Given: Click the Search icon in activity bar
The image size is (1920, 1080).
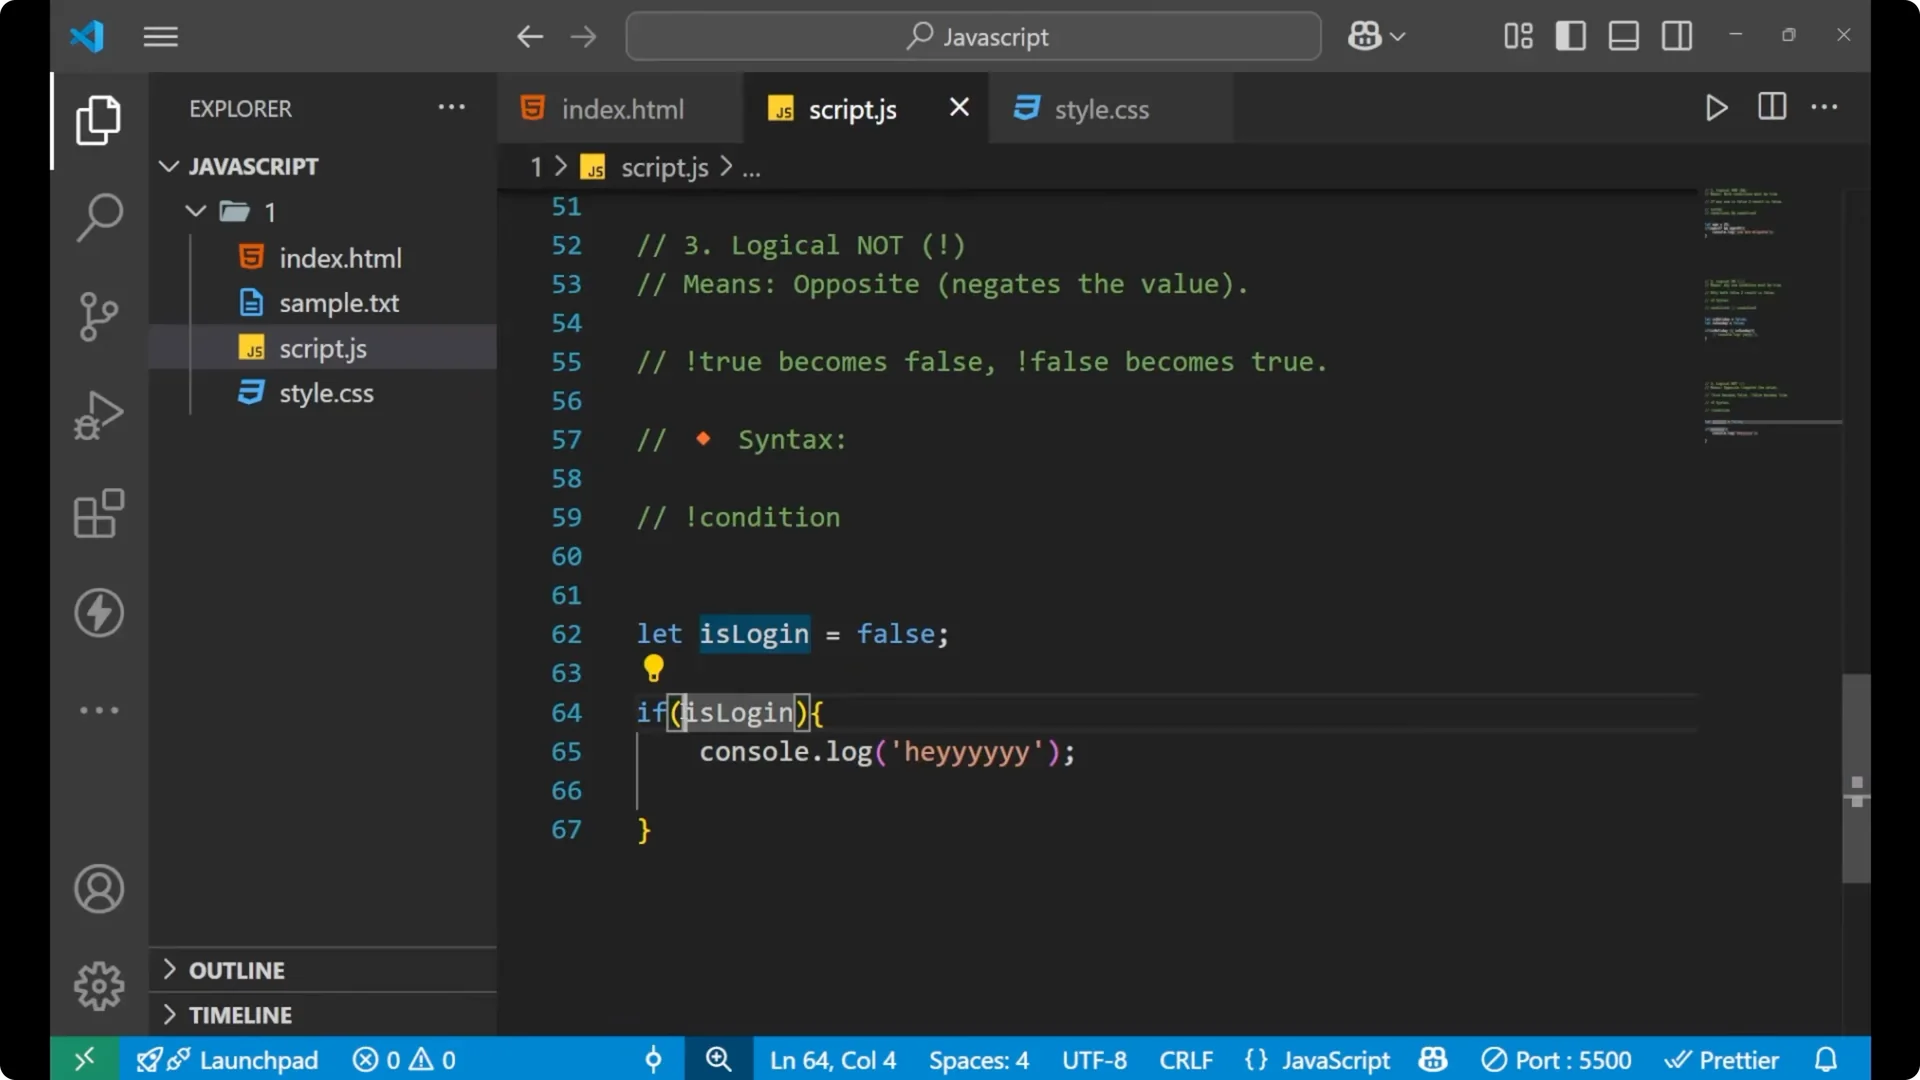Looking at the screenshot, I should [98, 217].
